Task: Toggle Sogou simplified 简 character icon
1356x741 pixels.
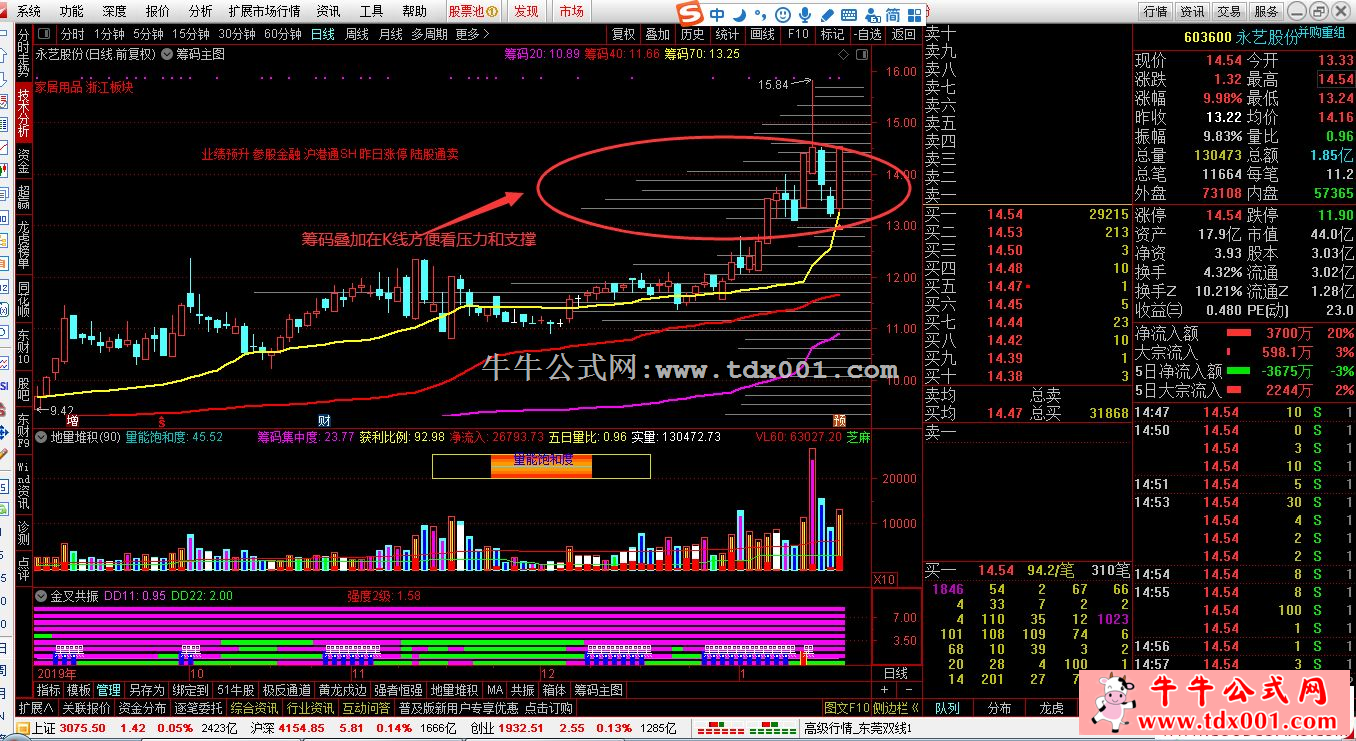Action: pos(892,15)
